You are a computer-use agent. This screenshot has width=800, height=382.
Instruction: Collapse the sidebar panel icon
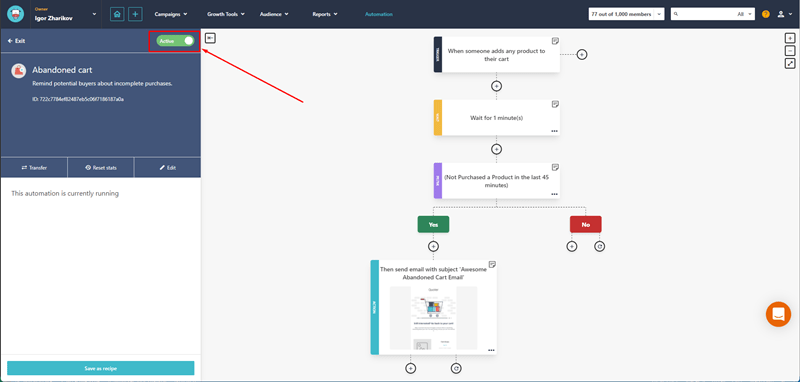pos(210,38)
